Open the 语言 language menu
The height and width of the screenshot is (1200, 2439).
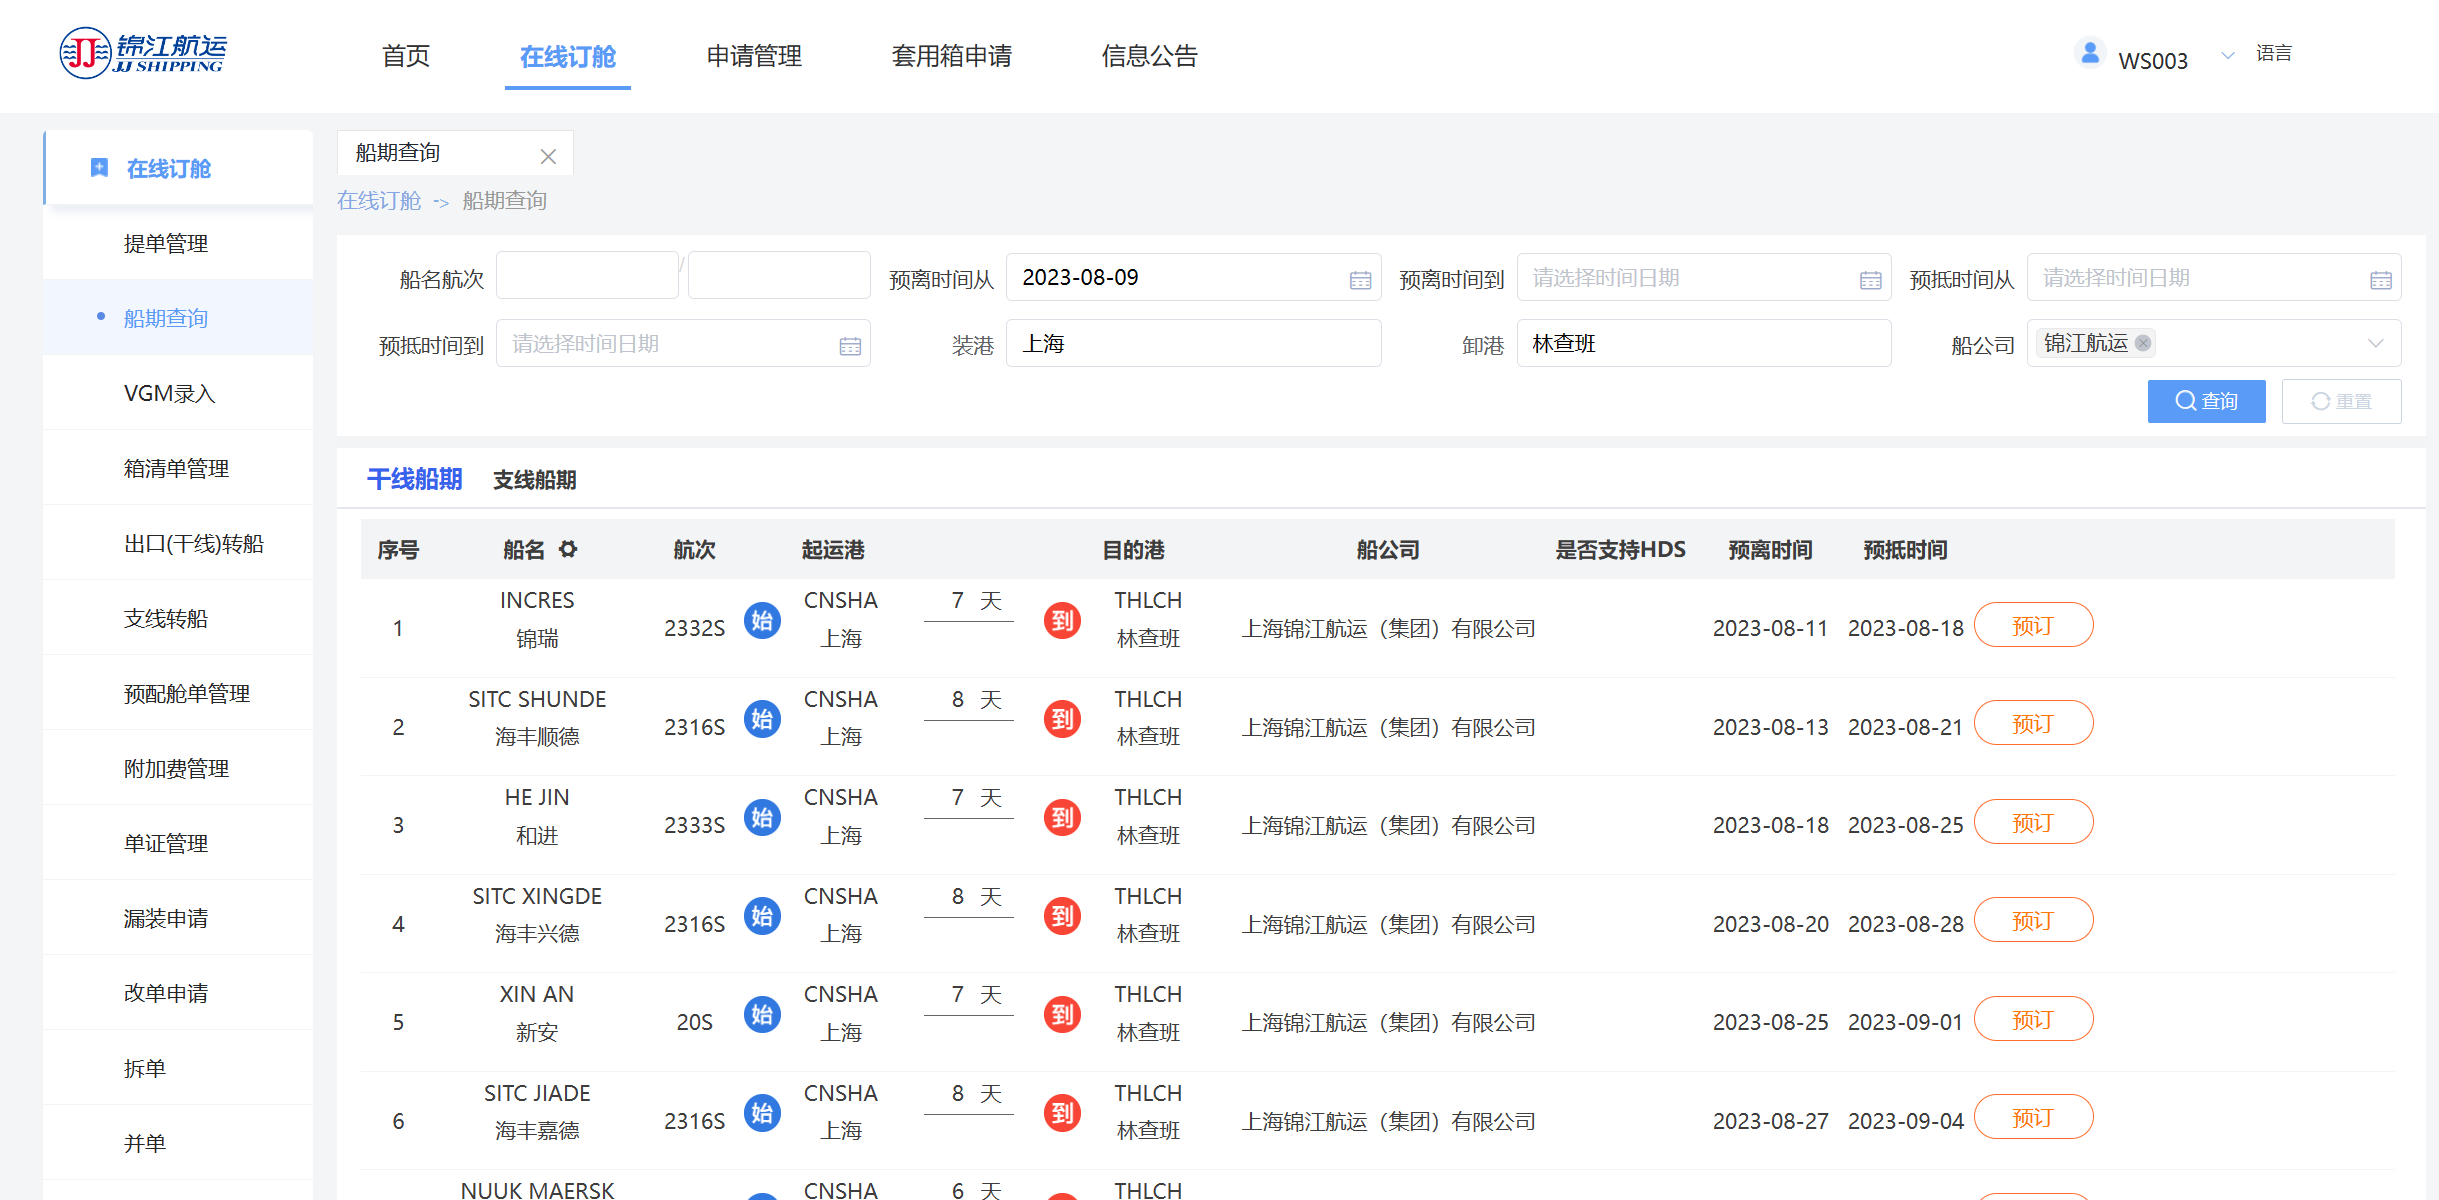2274,53
